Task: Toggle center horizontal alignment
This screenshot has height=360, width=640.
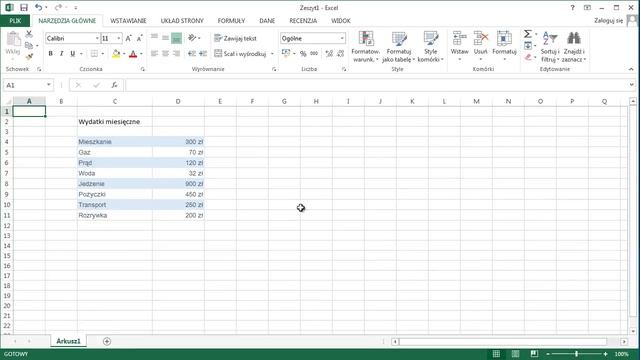Action: click(x=165, y=53)
